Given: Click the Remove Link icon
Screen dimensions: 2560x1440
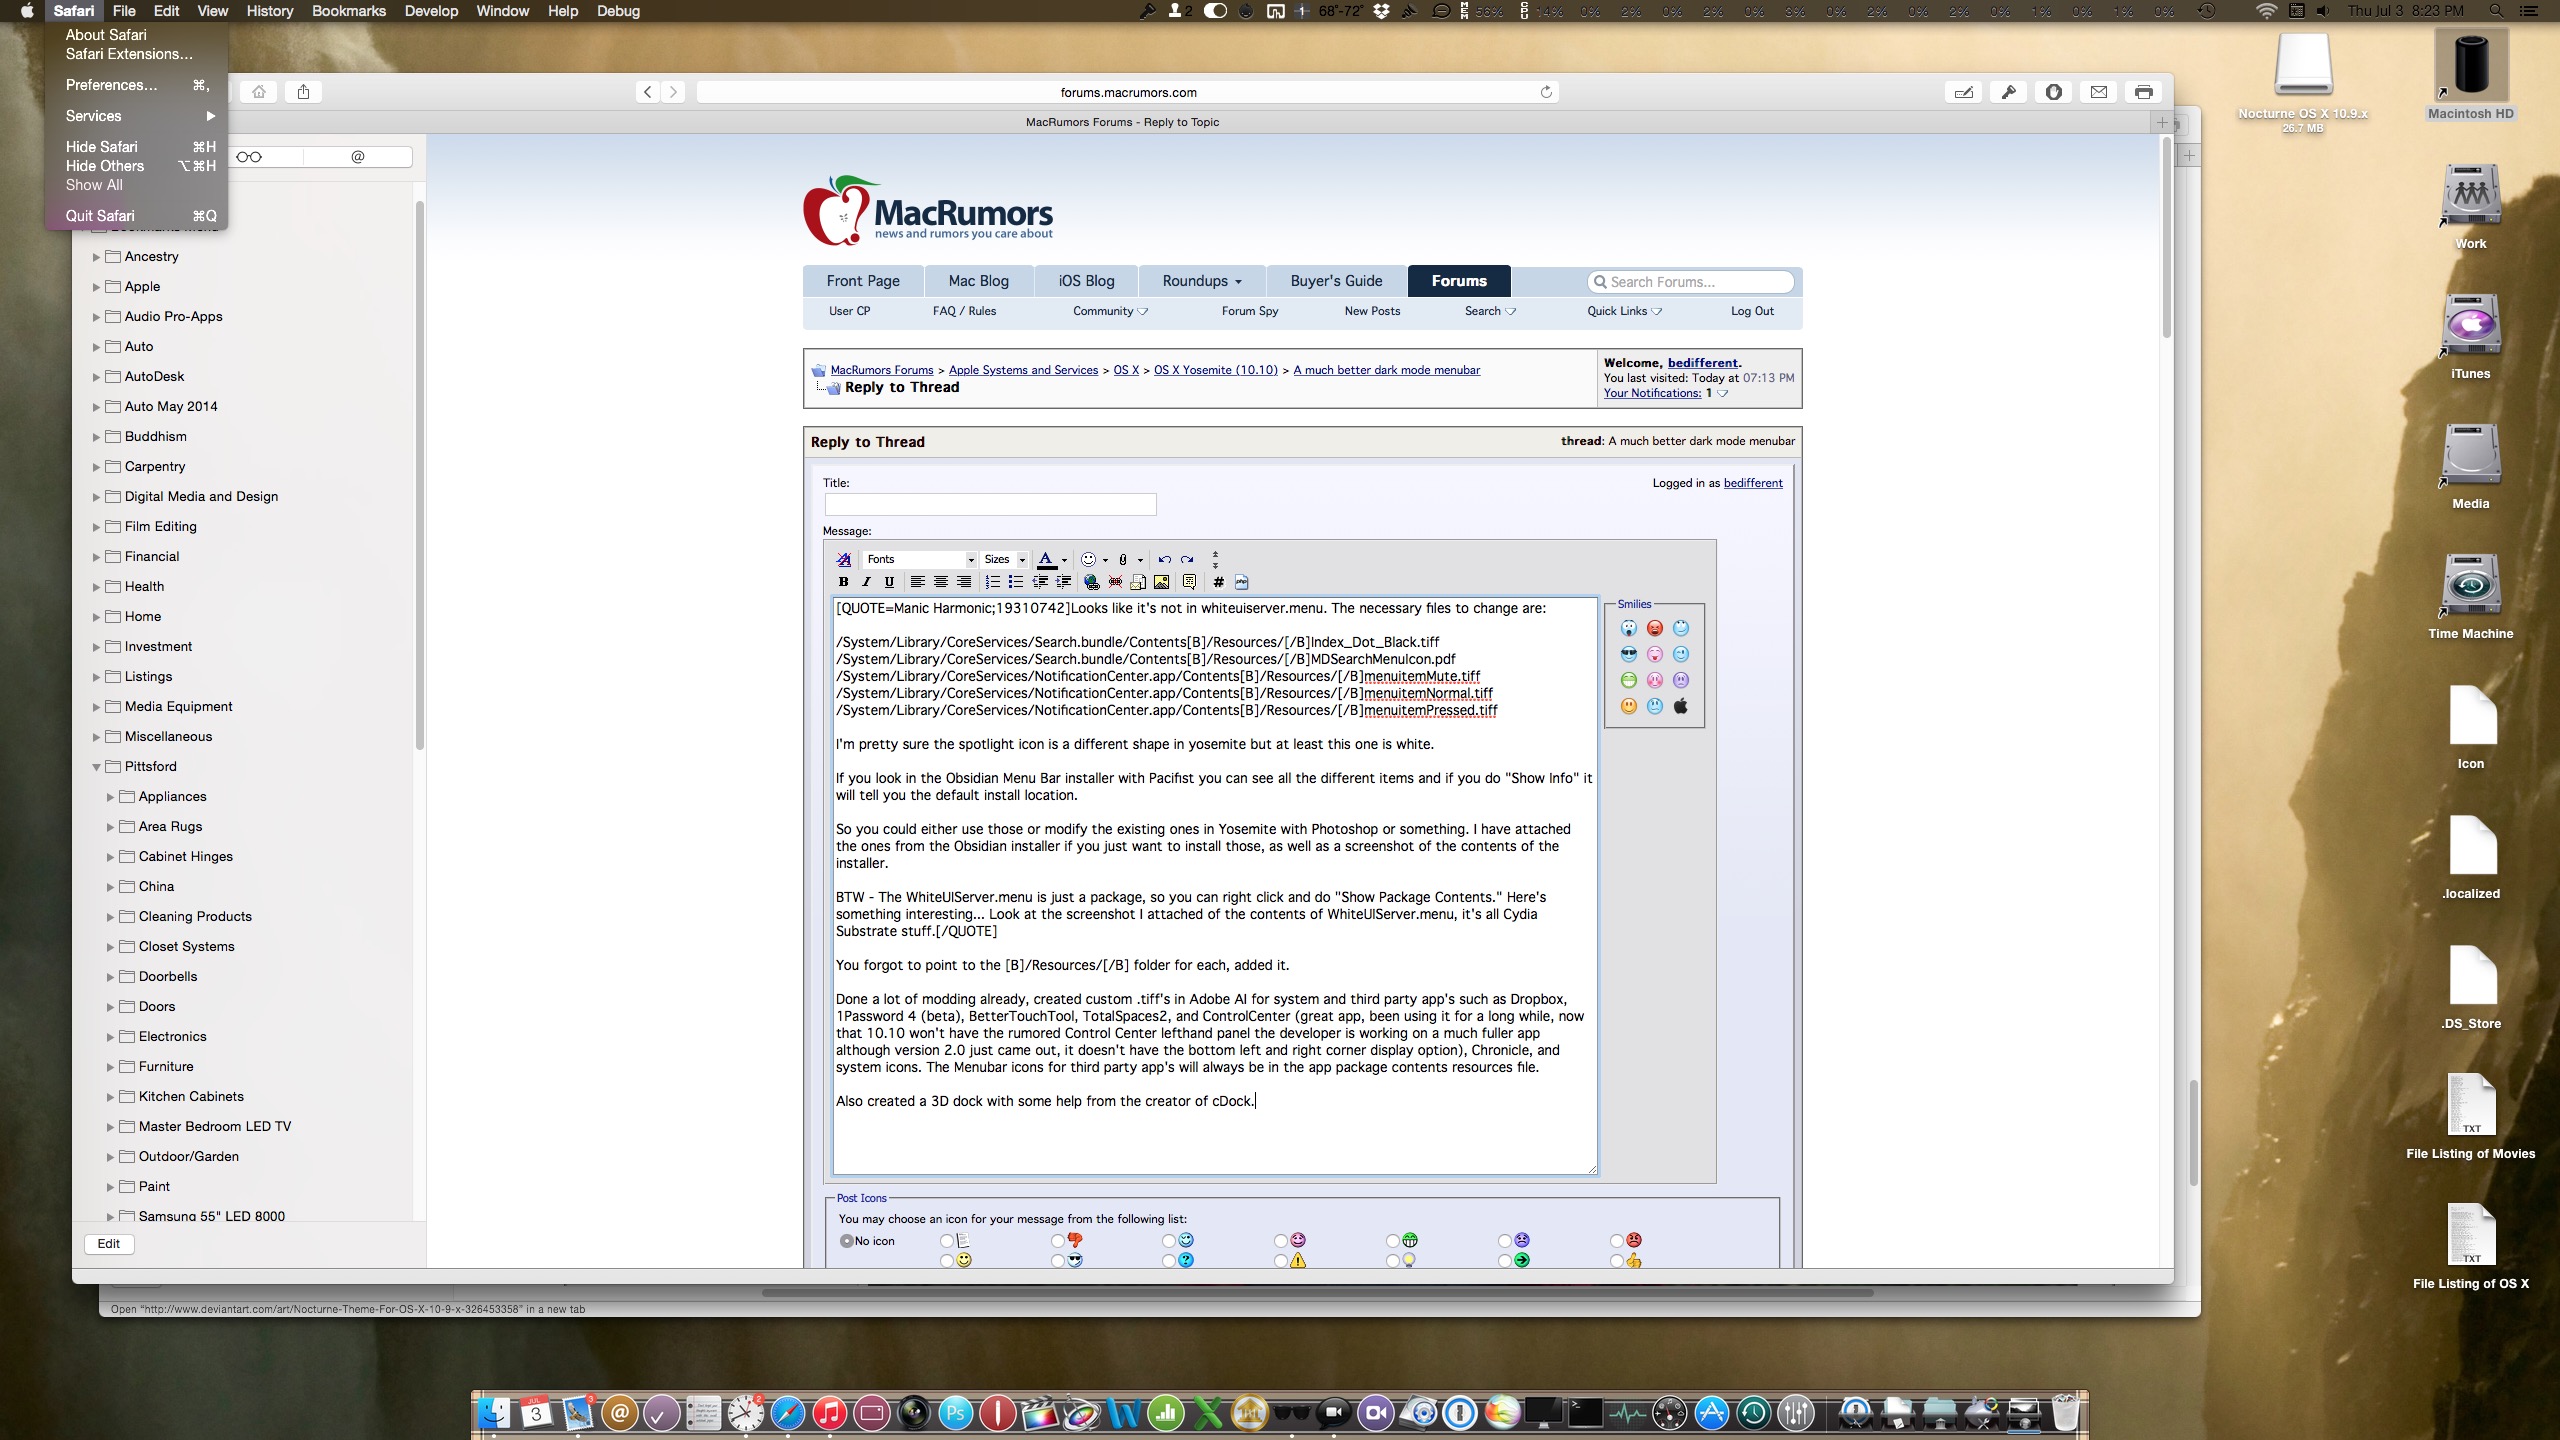Looking at the screenshot, I should tap(1115, 582).
